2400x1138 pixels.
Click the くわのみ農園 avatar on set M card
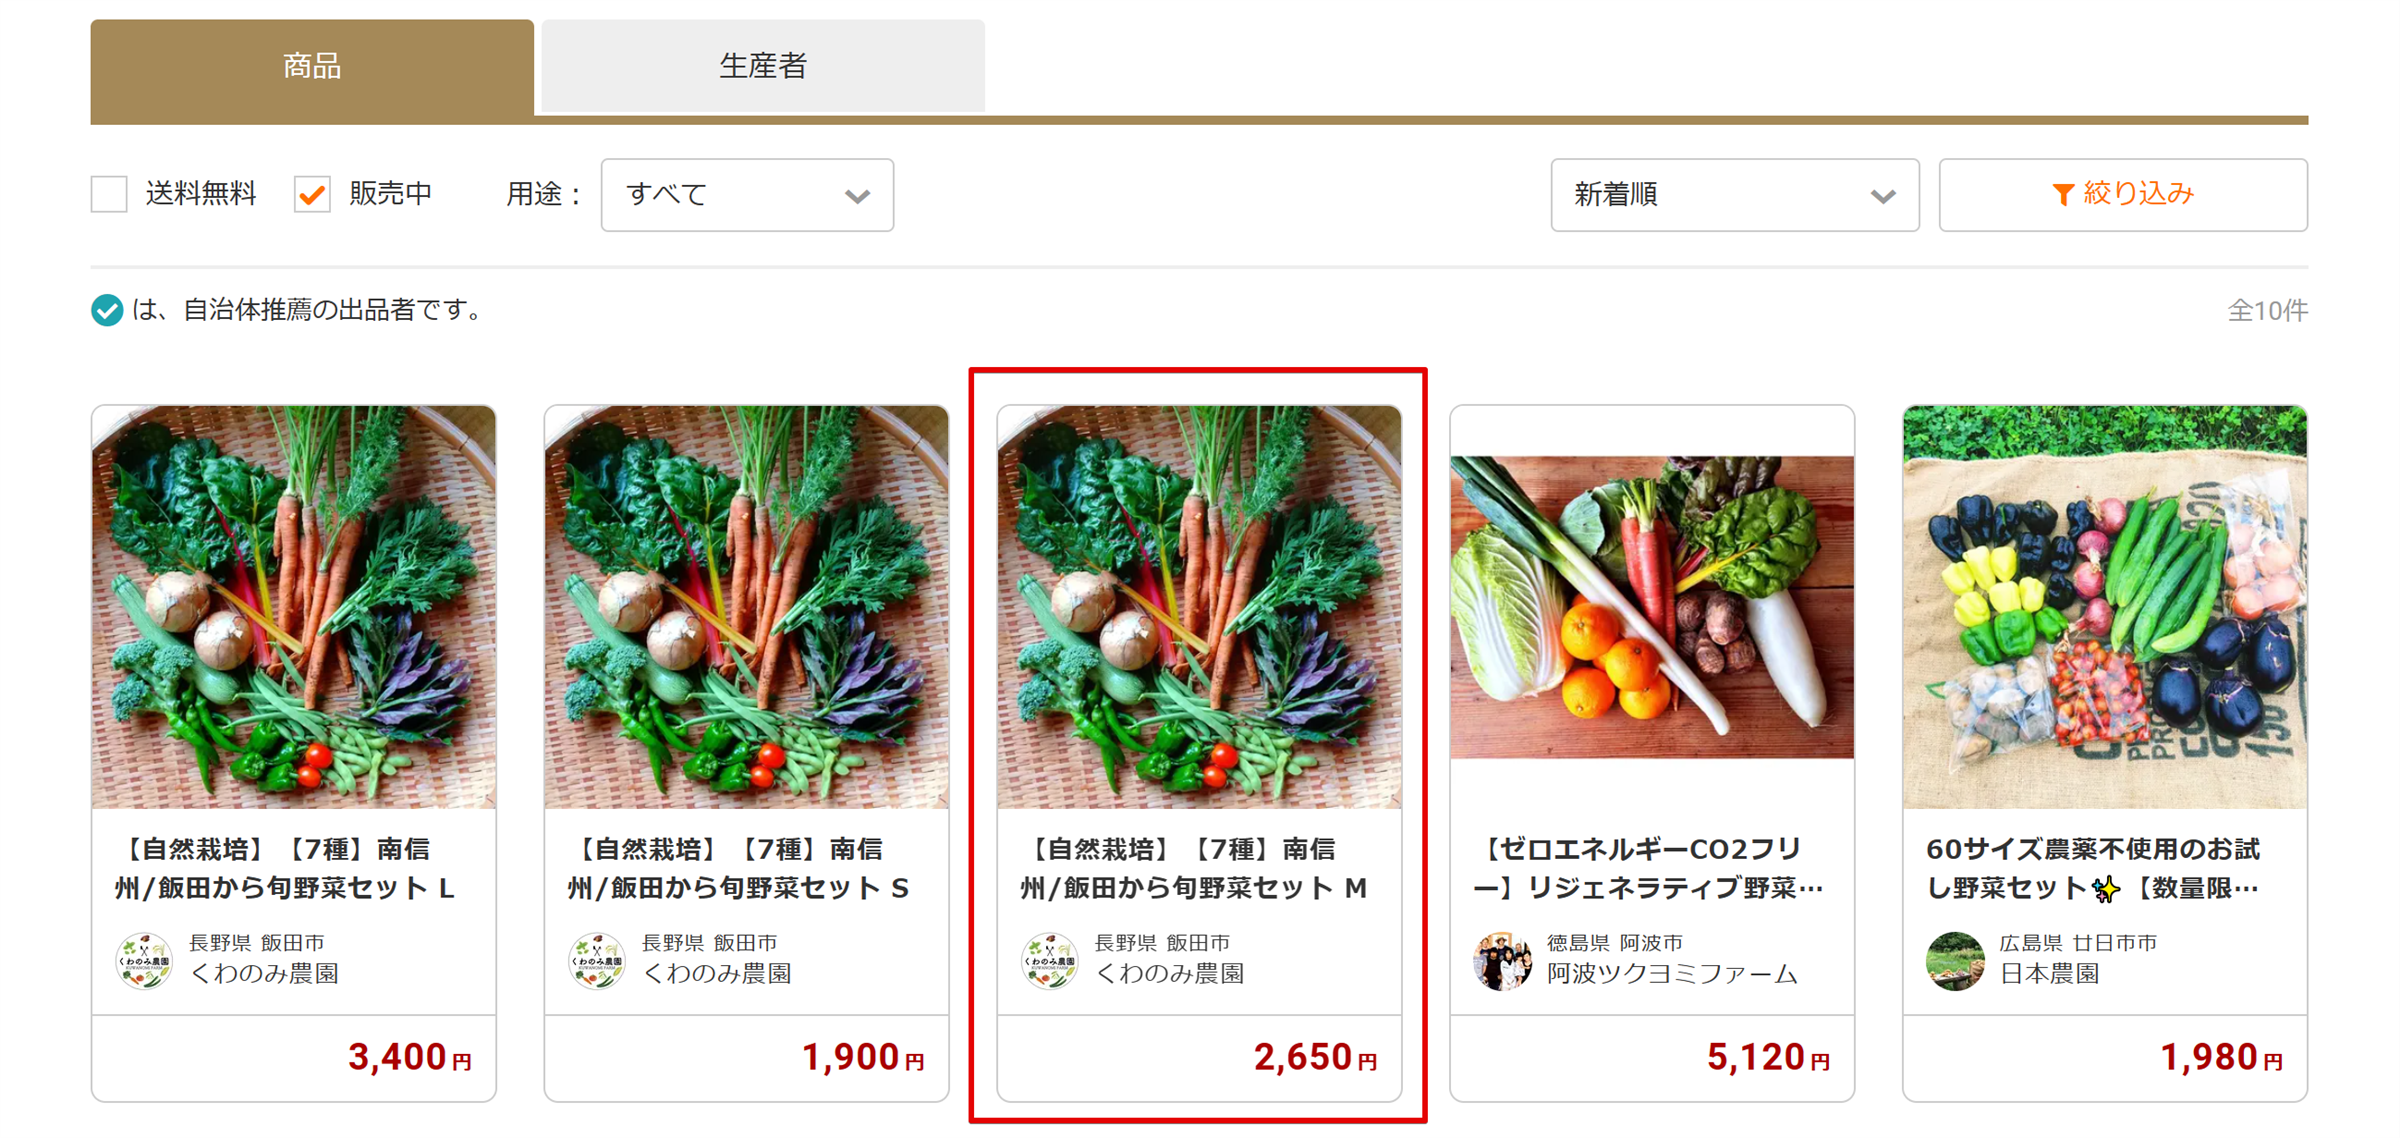pos(1050,960)
